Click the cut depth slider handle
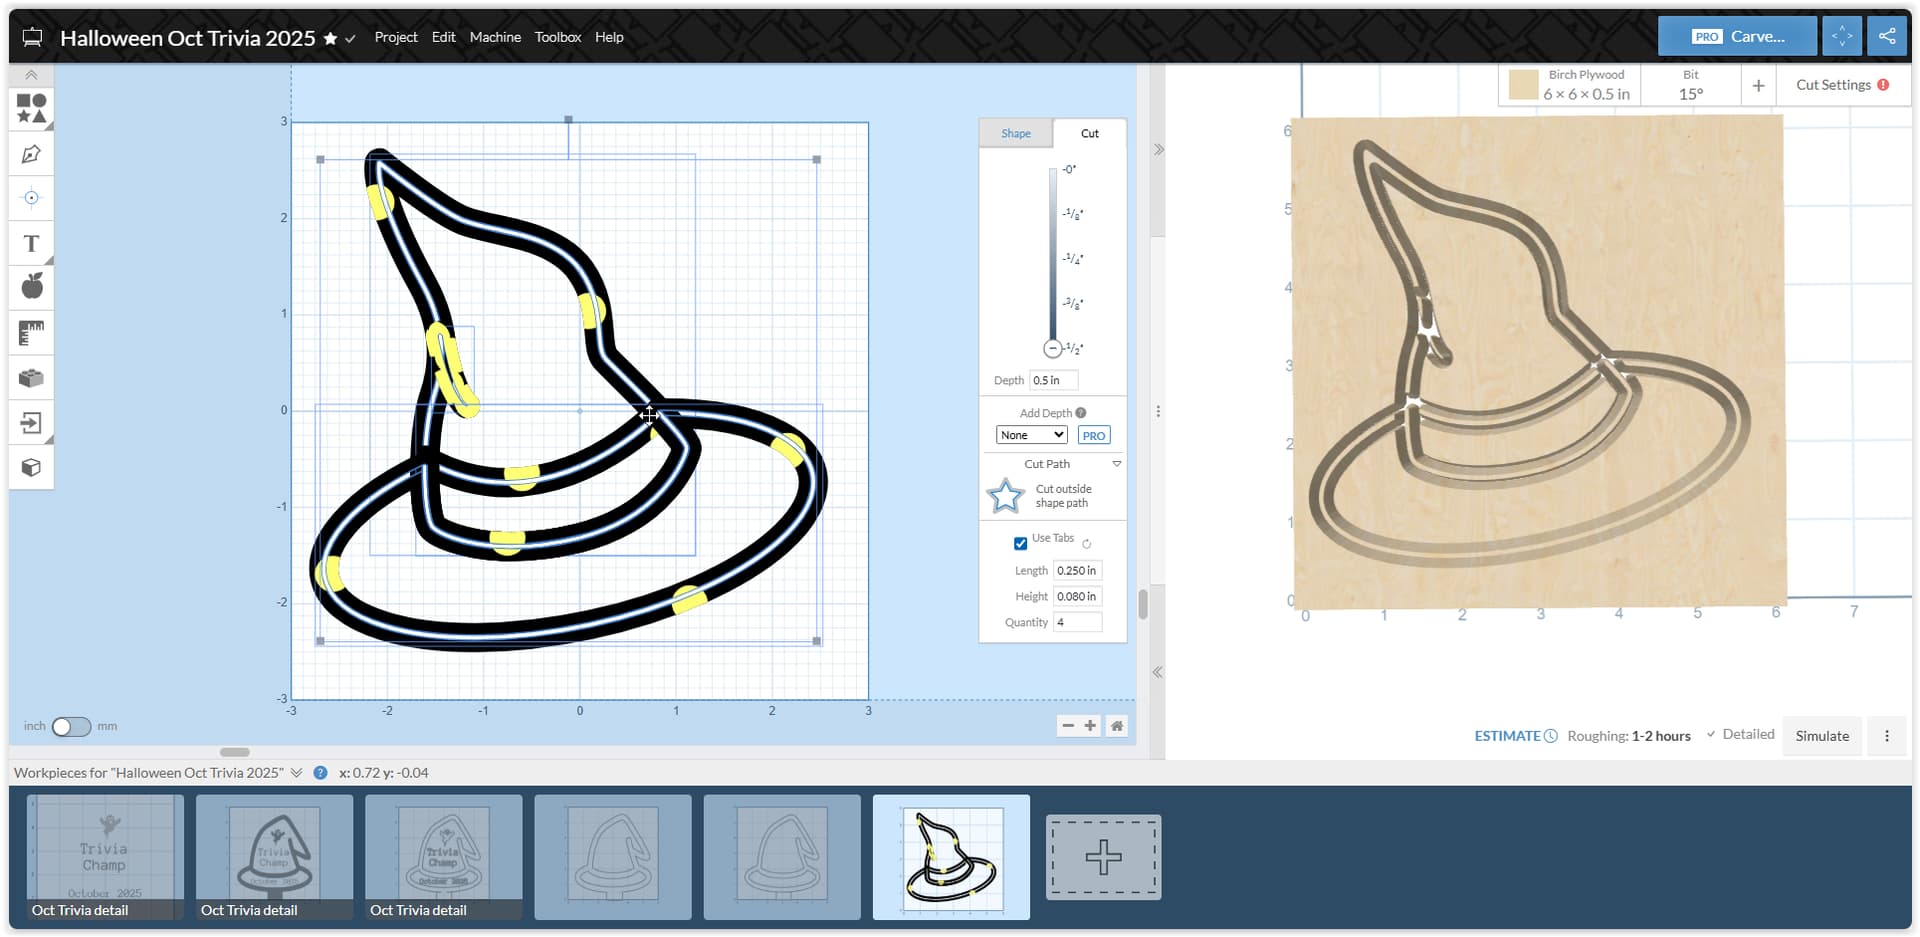1920x937 pixels. tap(1052, 349)
